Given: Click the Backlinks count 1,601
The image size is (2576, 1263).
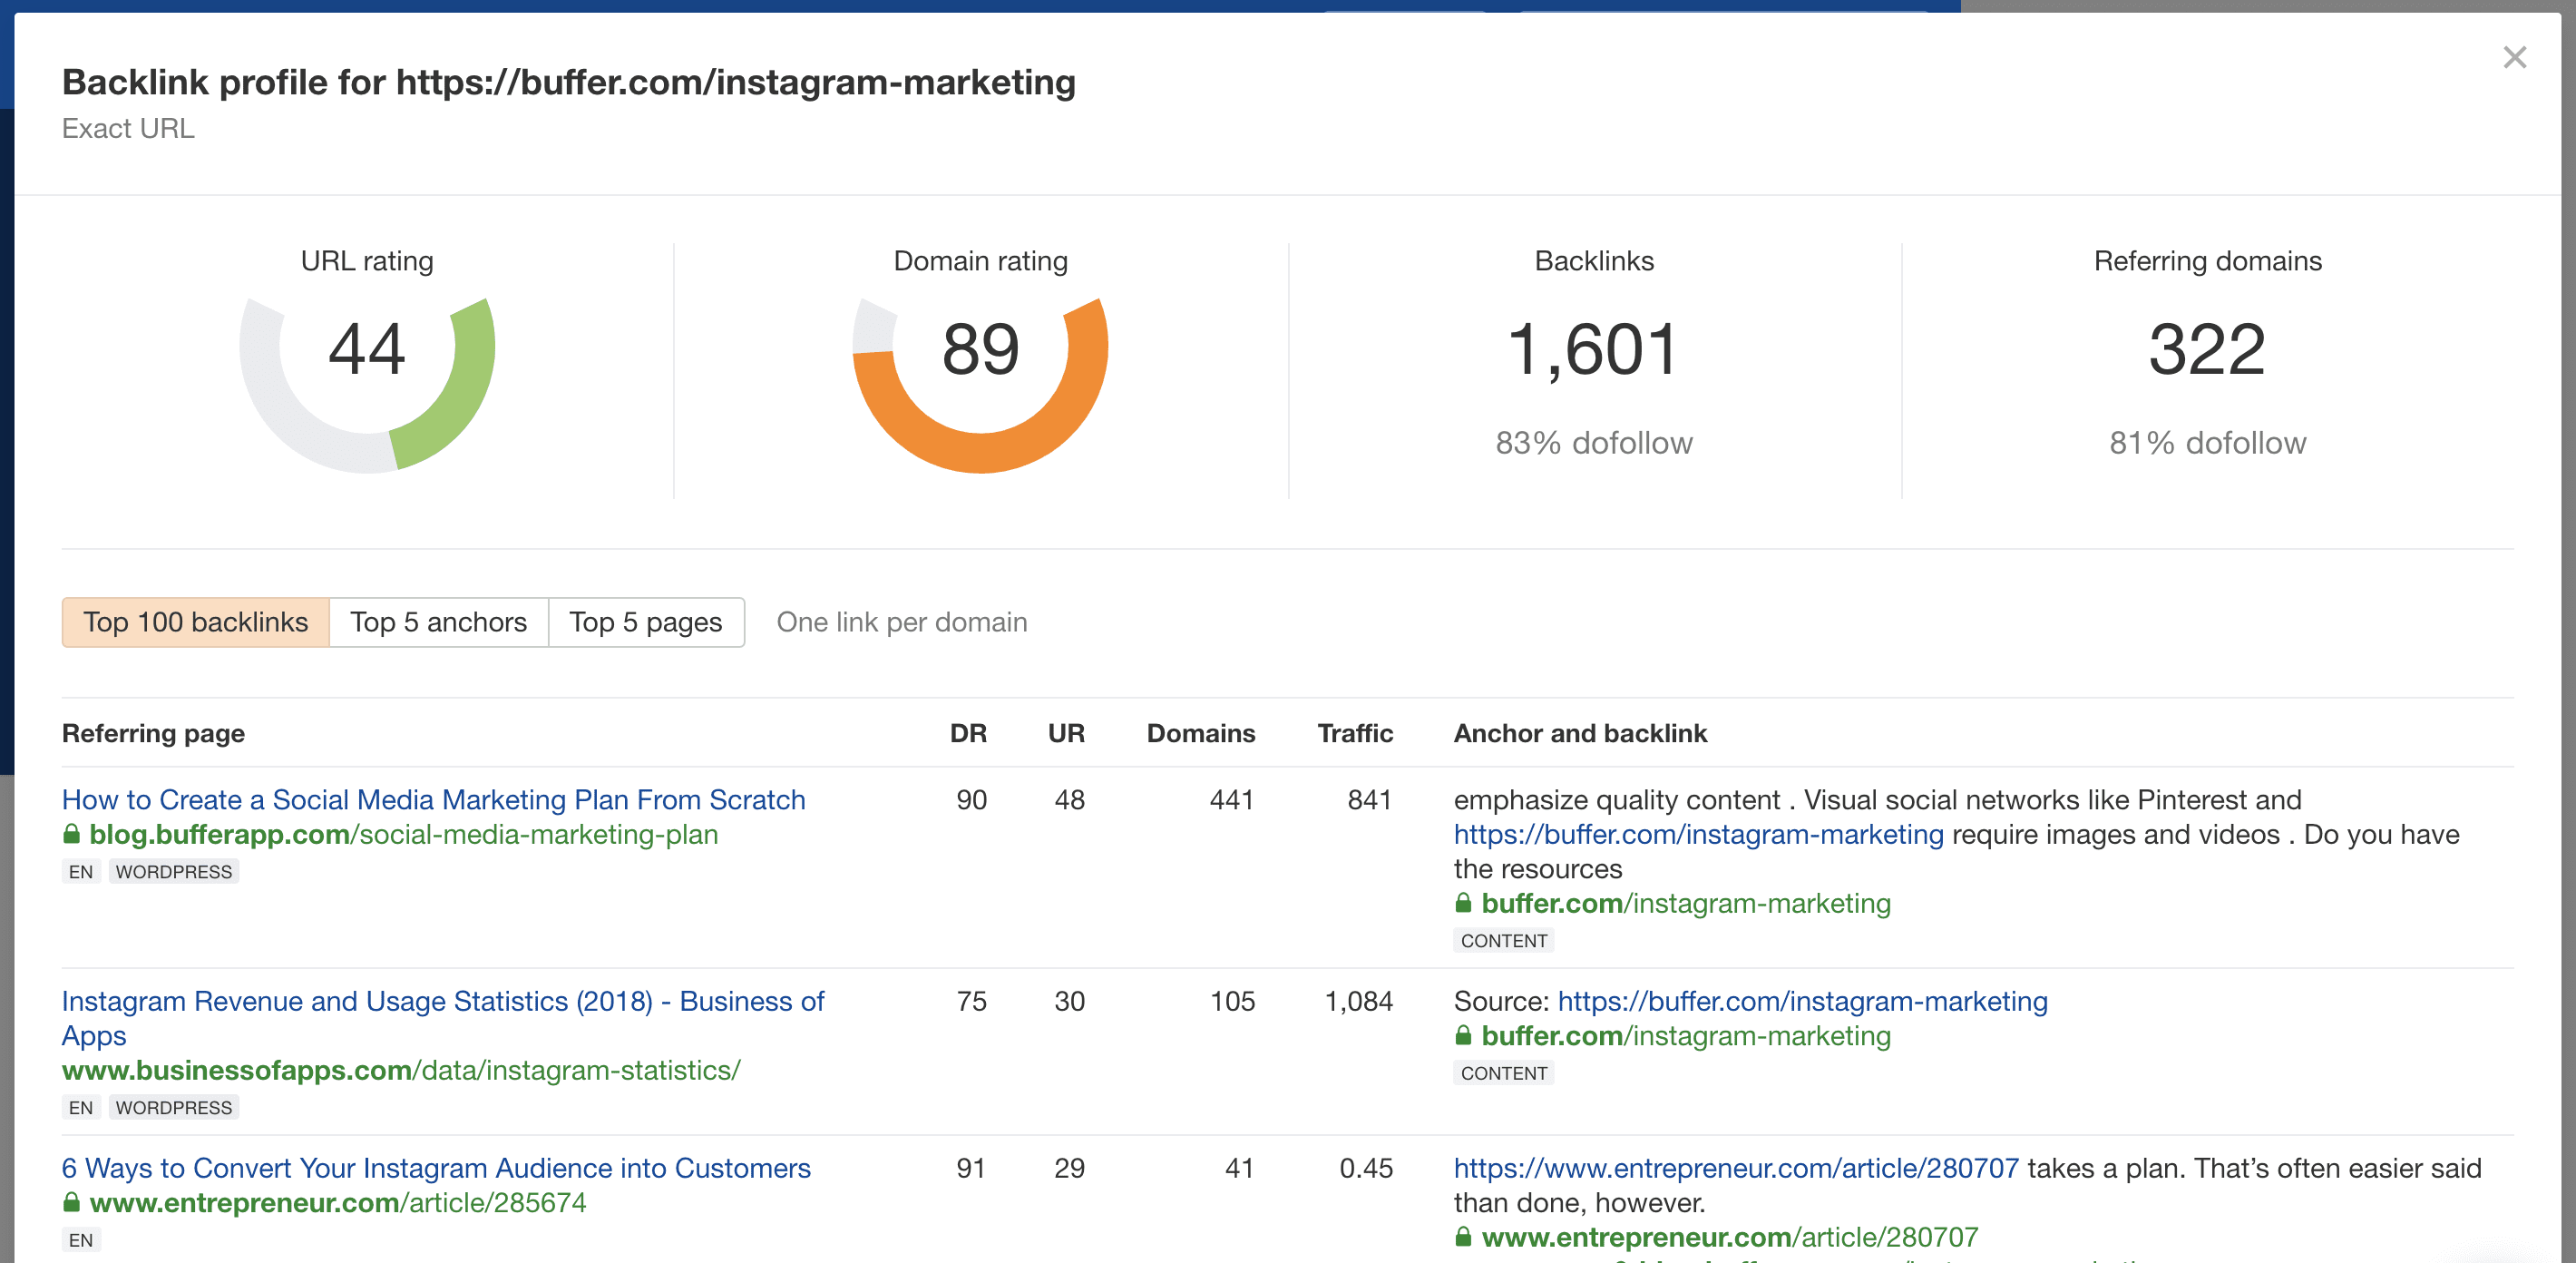Looking at the screenshot, I should click(x=1594, y=349).
